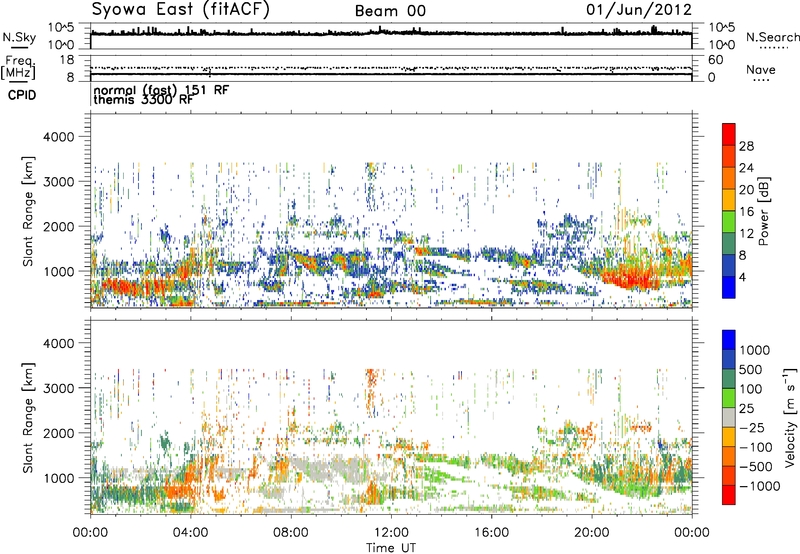Click the '20:00' time tick label
The height and width of the screenshot is (554, 800).
(x=592, y=533)
